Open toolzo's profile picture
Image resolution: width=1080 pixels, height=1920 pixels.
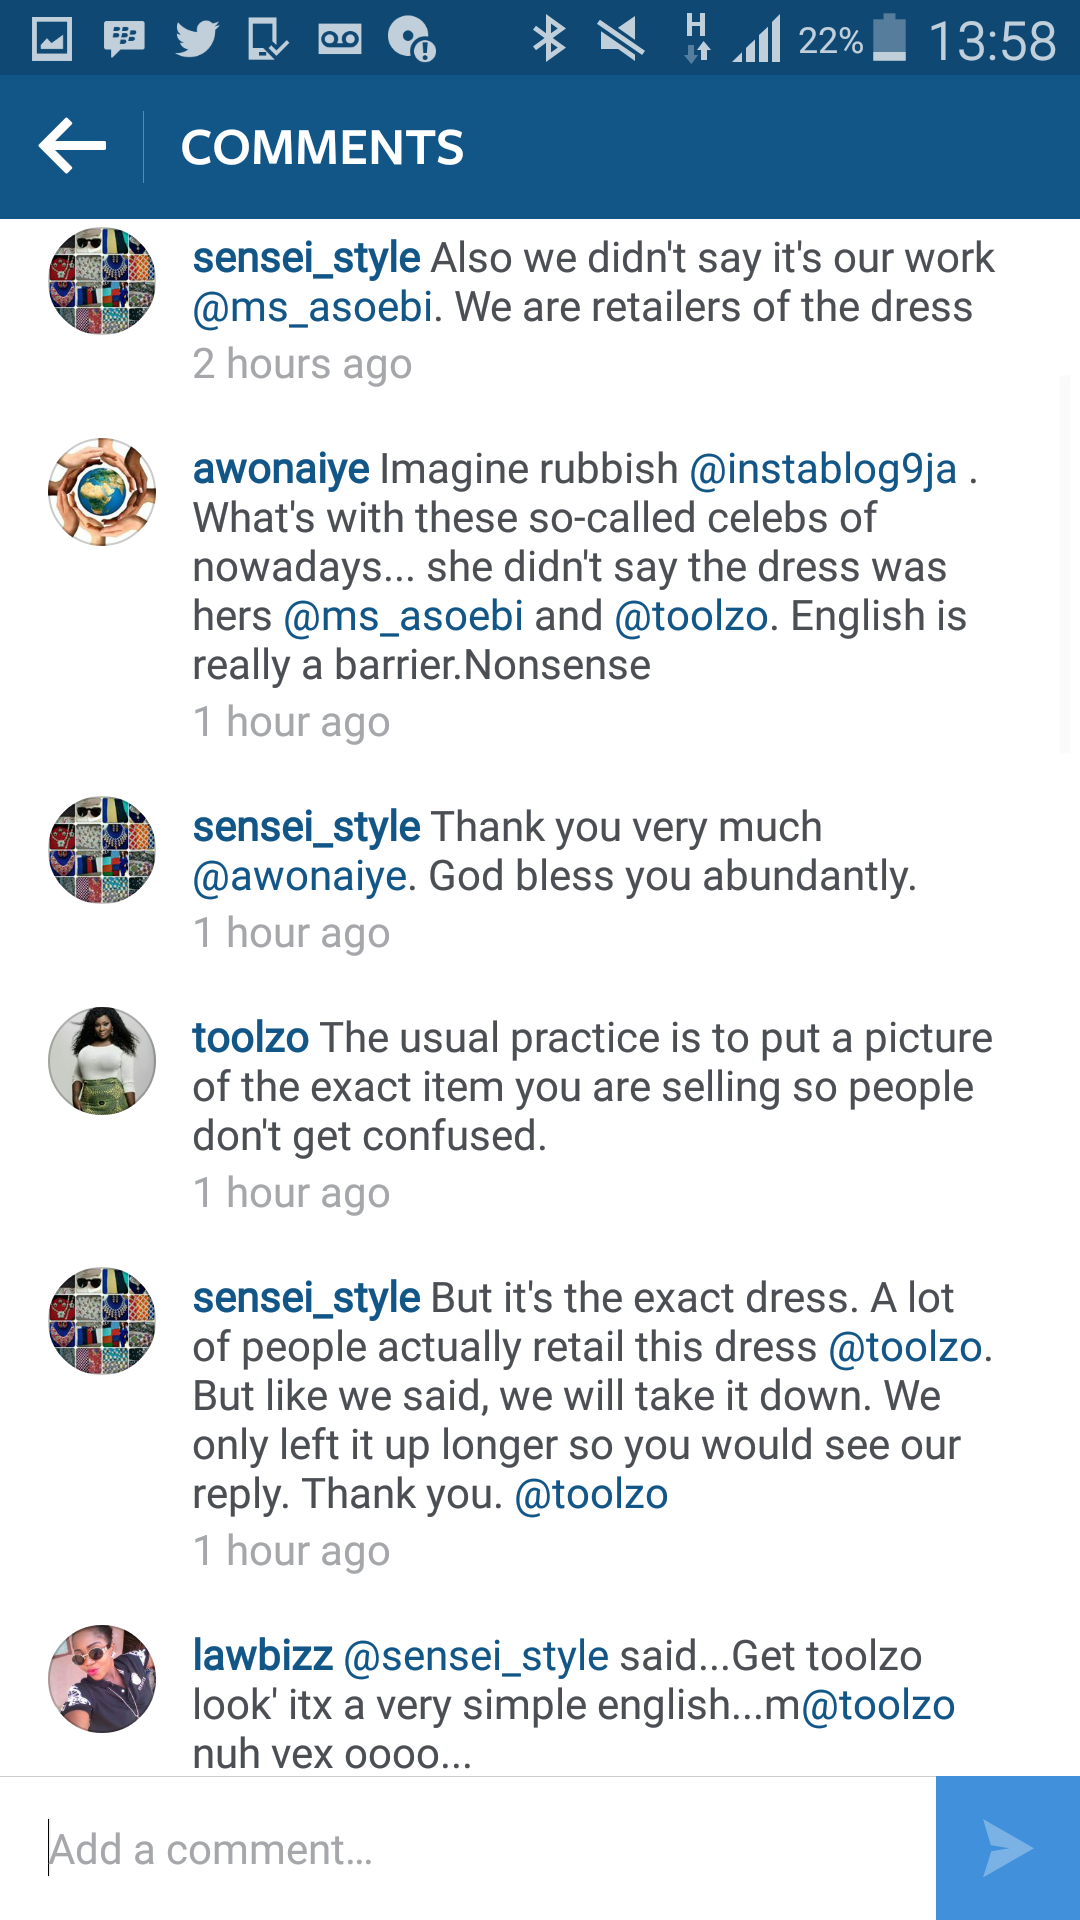pyautogui.click(x=102, y=1061)
